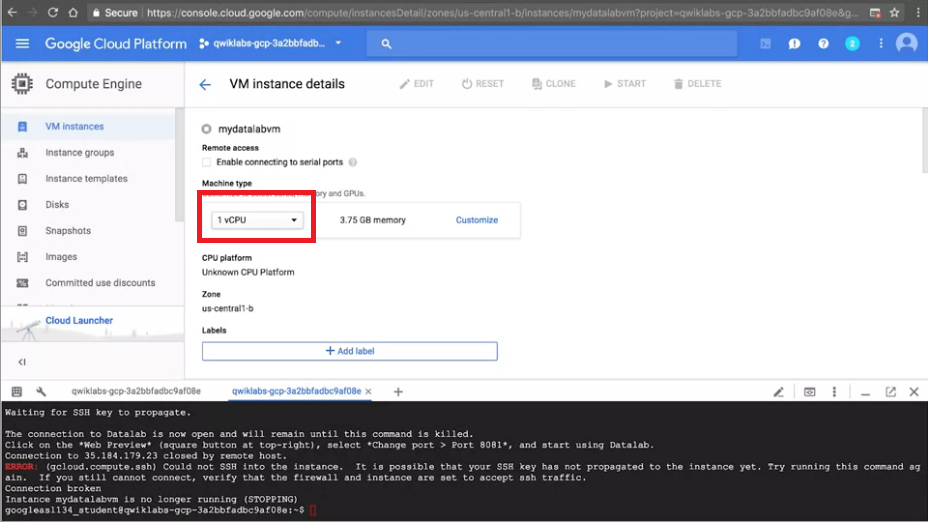Click the DELETE button
Screen dimensions: 928x522
[x=697, y=84]
